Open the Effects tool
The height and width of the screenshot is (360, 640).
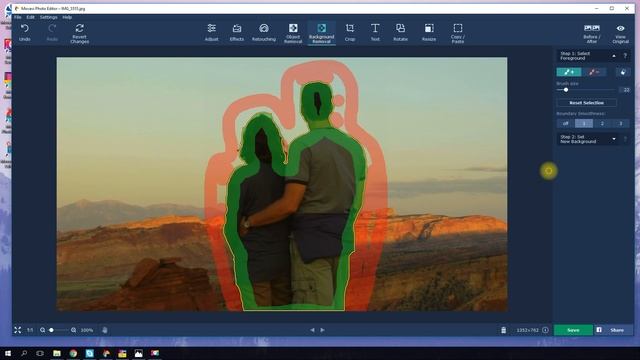click(x=237, y=33)
